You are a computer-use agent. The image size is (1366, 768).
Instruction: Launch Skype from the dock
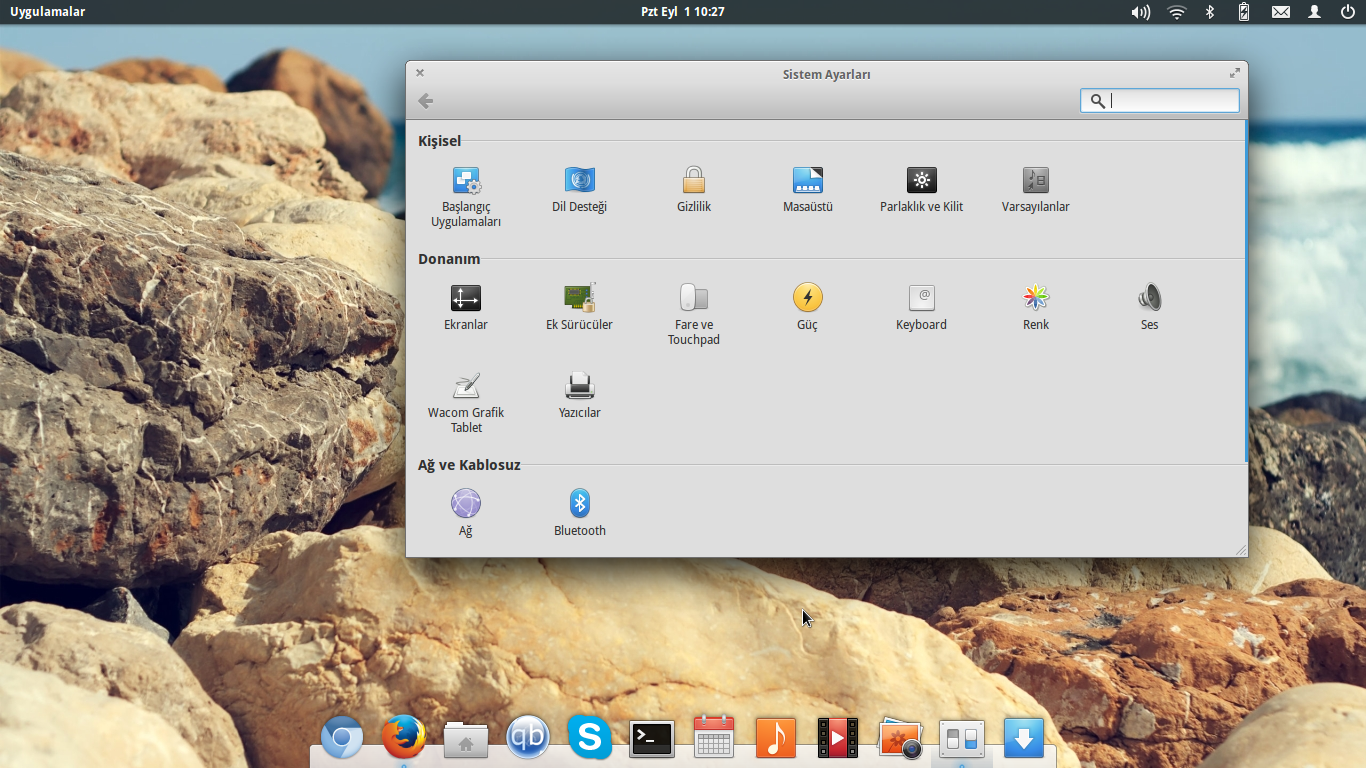[590, 738]
